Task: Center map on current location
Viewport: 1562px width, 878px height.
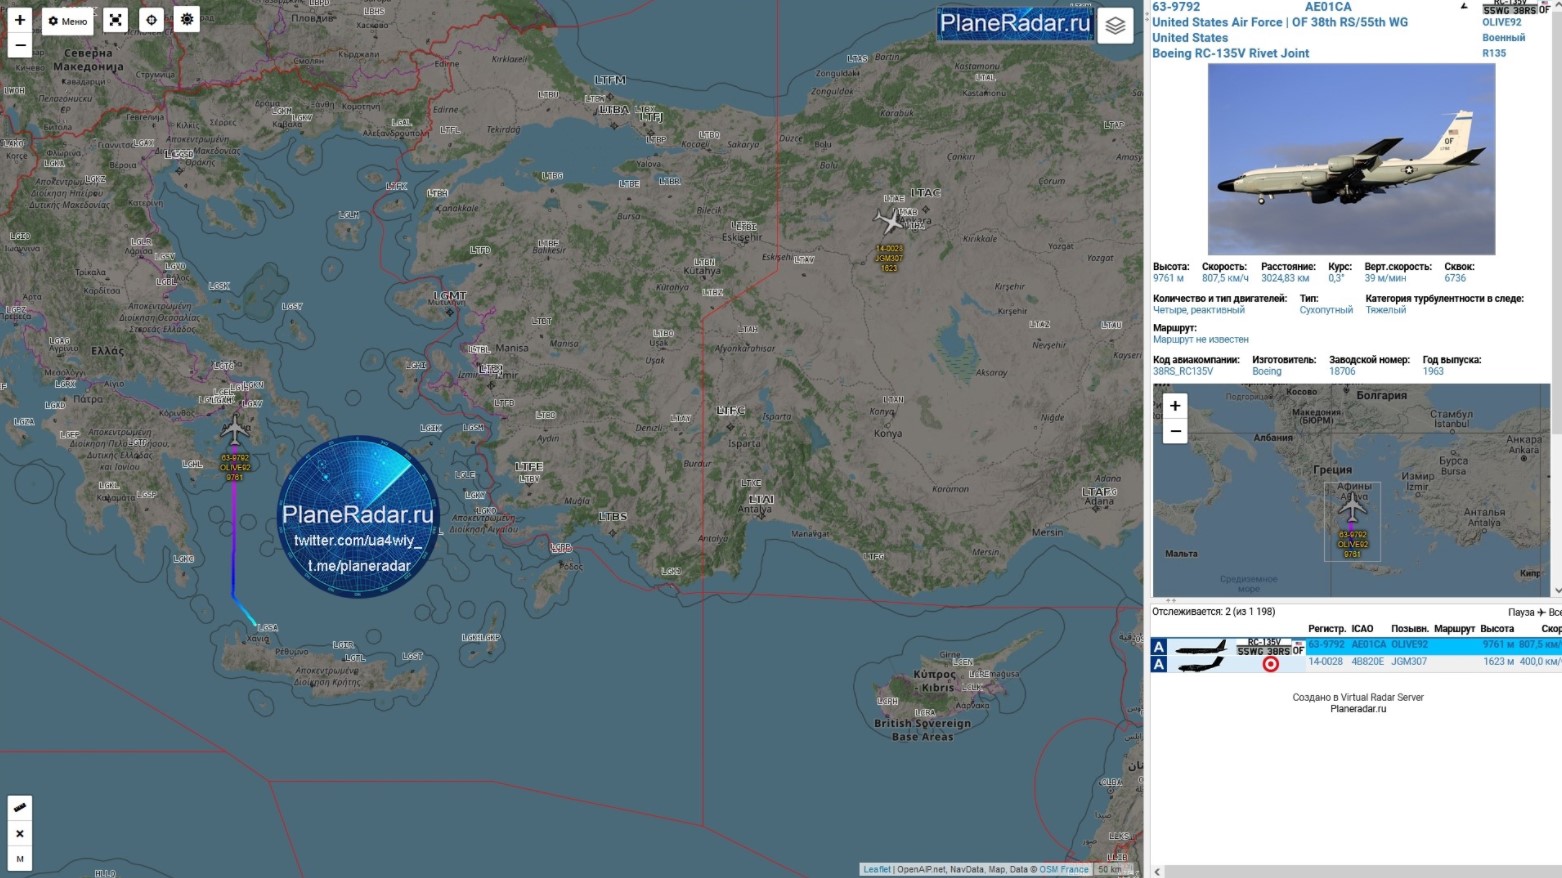Action: point(151,20)
